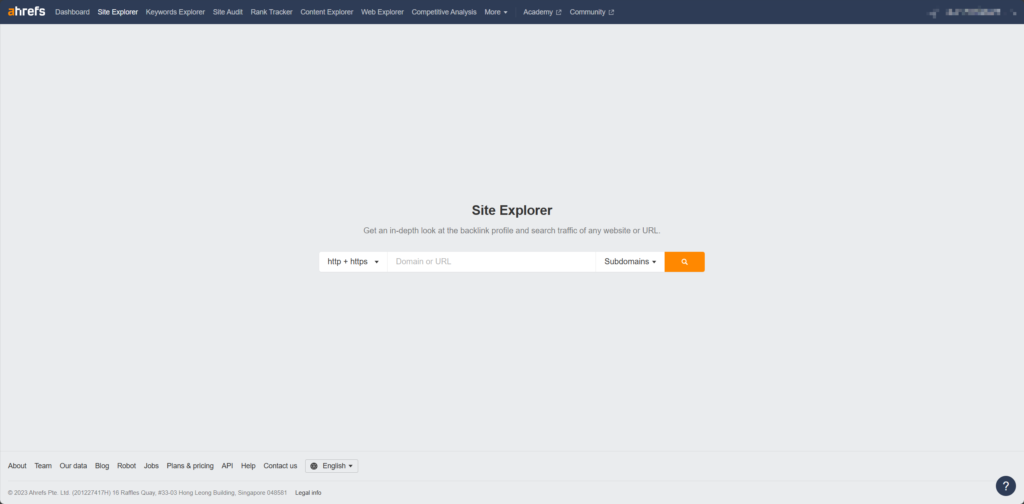Open the Our data footer link
Viewport: 1024px width, 504px height.
coord(73,466)
